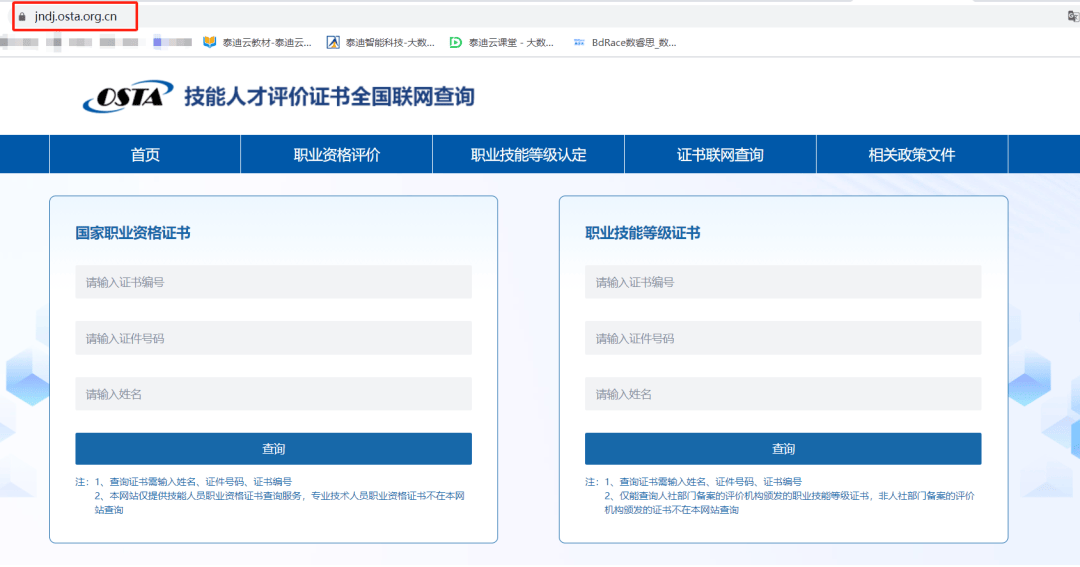Focus certificate number field under 职业技能等级证书

click(x=783, y=282)
